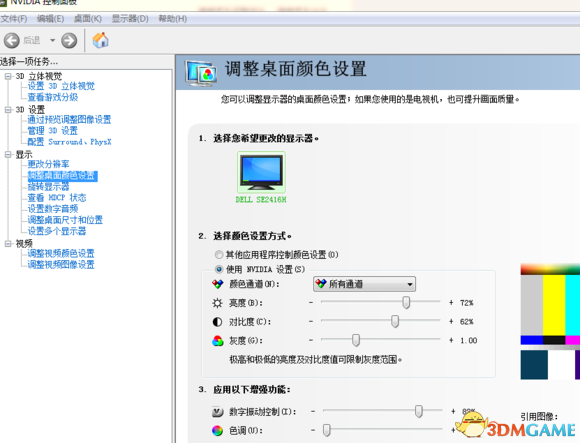This screenshot has height=443, width=580.
Task: Click the Back arrow navigation icon
Action: click(x=11, y=40)
